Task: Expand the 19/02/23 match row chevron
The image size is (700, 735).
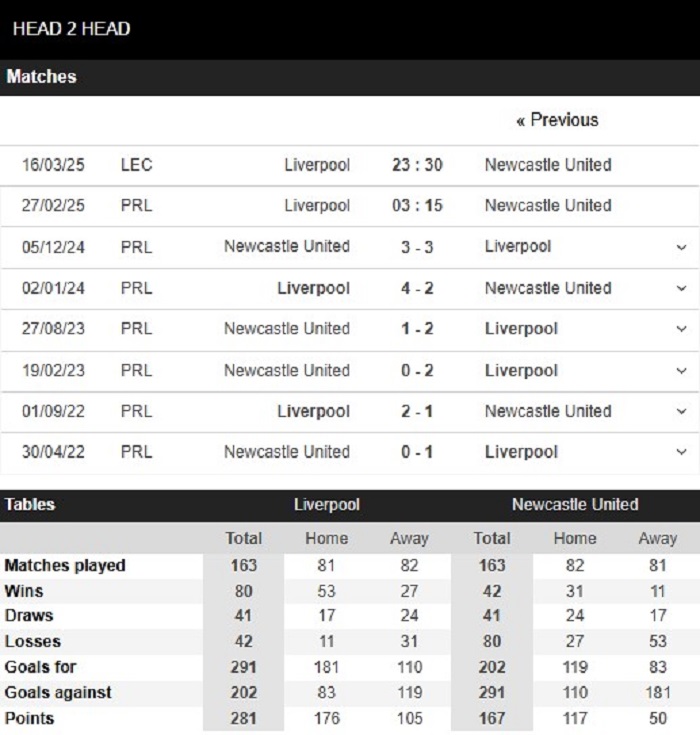Action: [x=681, y=371]
